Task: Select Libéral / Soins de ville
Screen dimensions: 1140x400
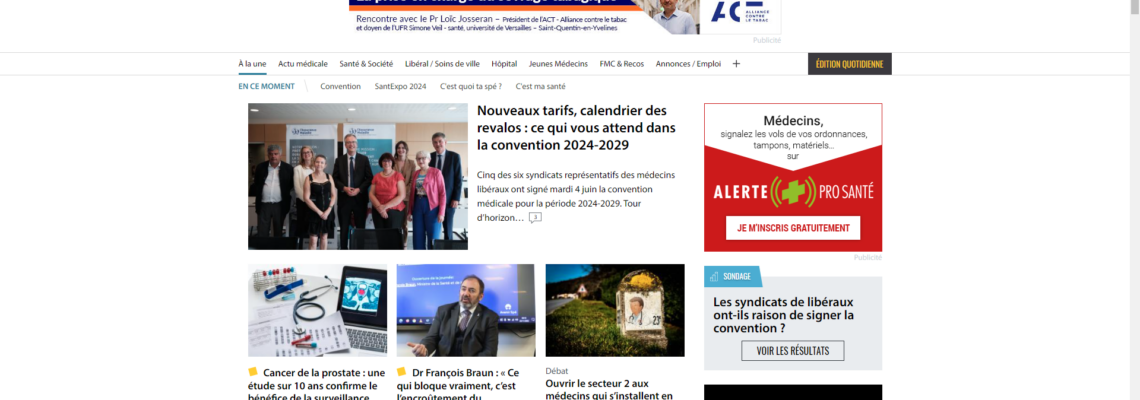Action: pos(442,64)
